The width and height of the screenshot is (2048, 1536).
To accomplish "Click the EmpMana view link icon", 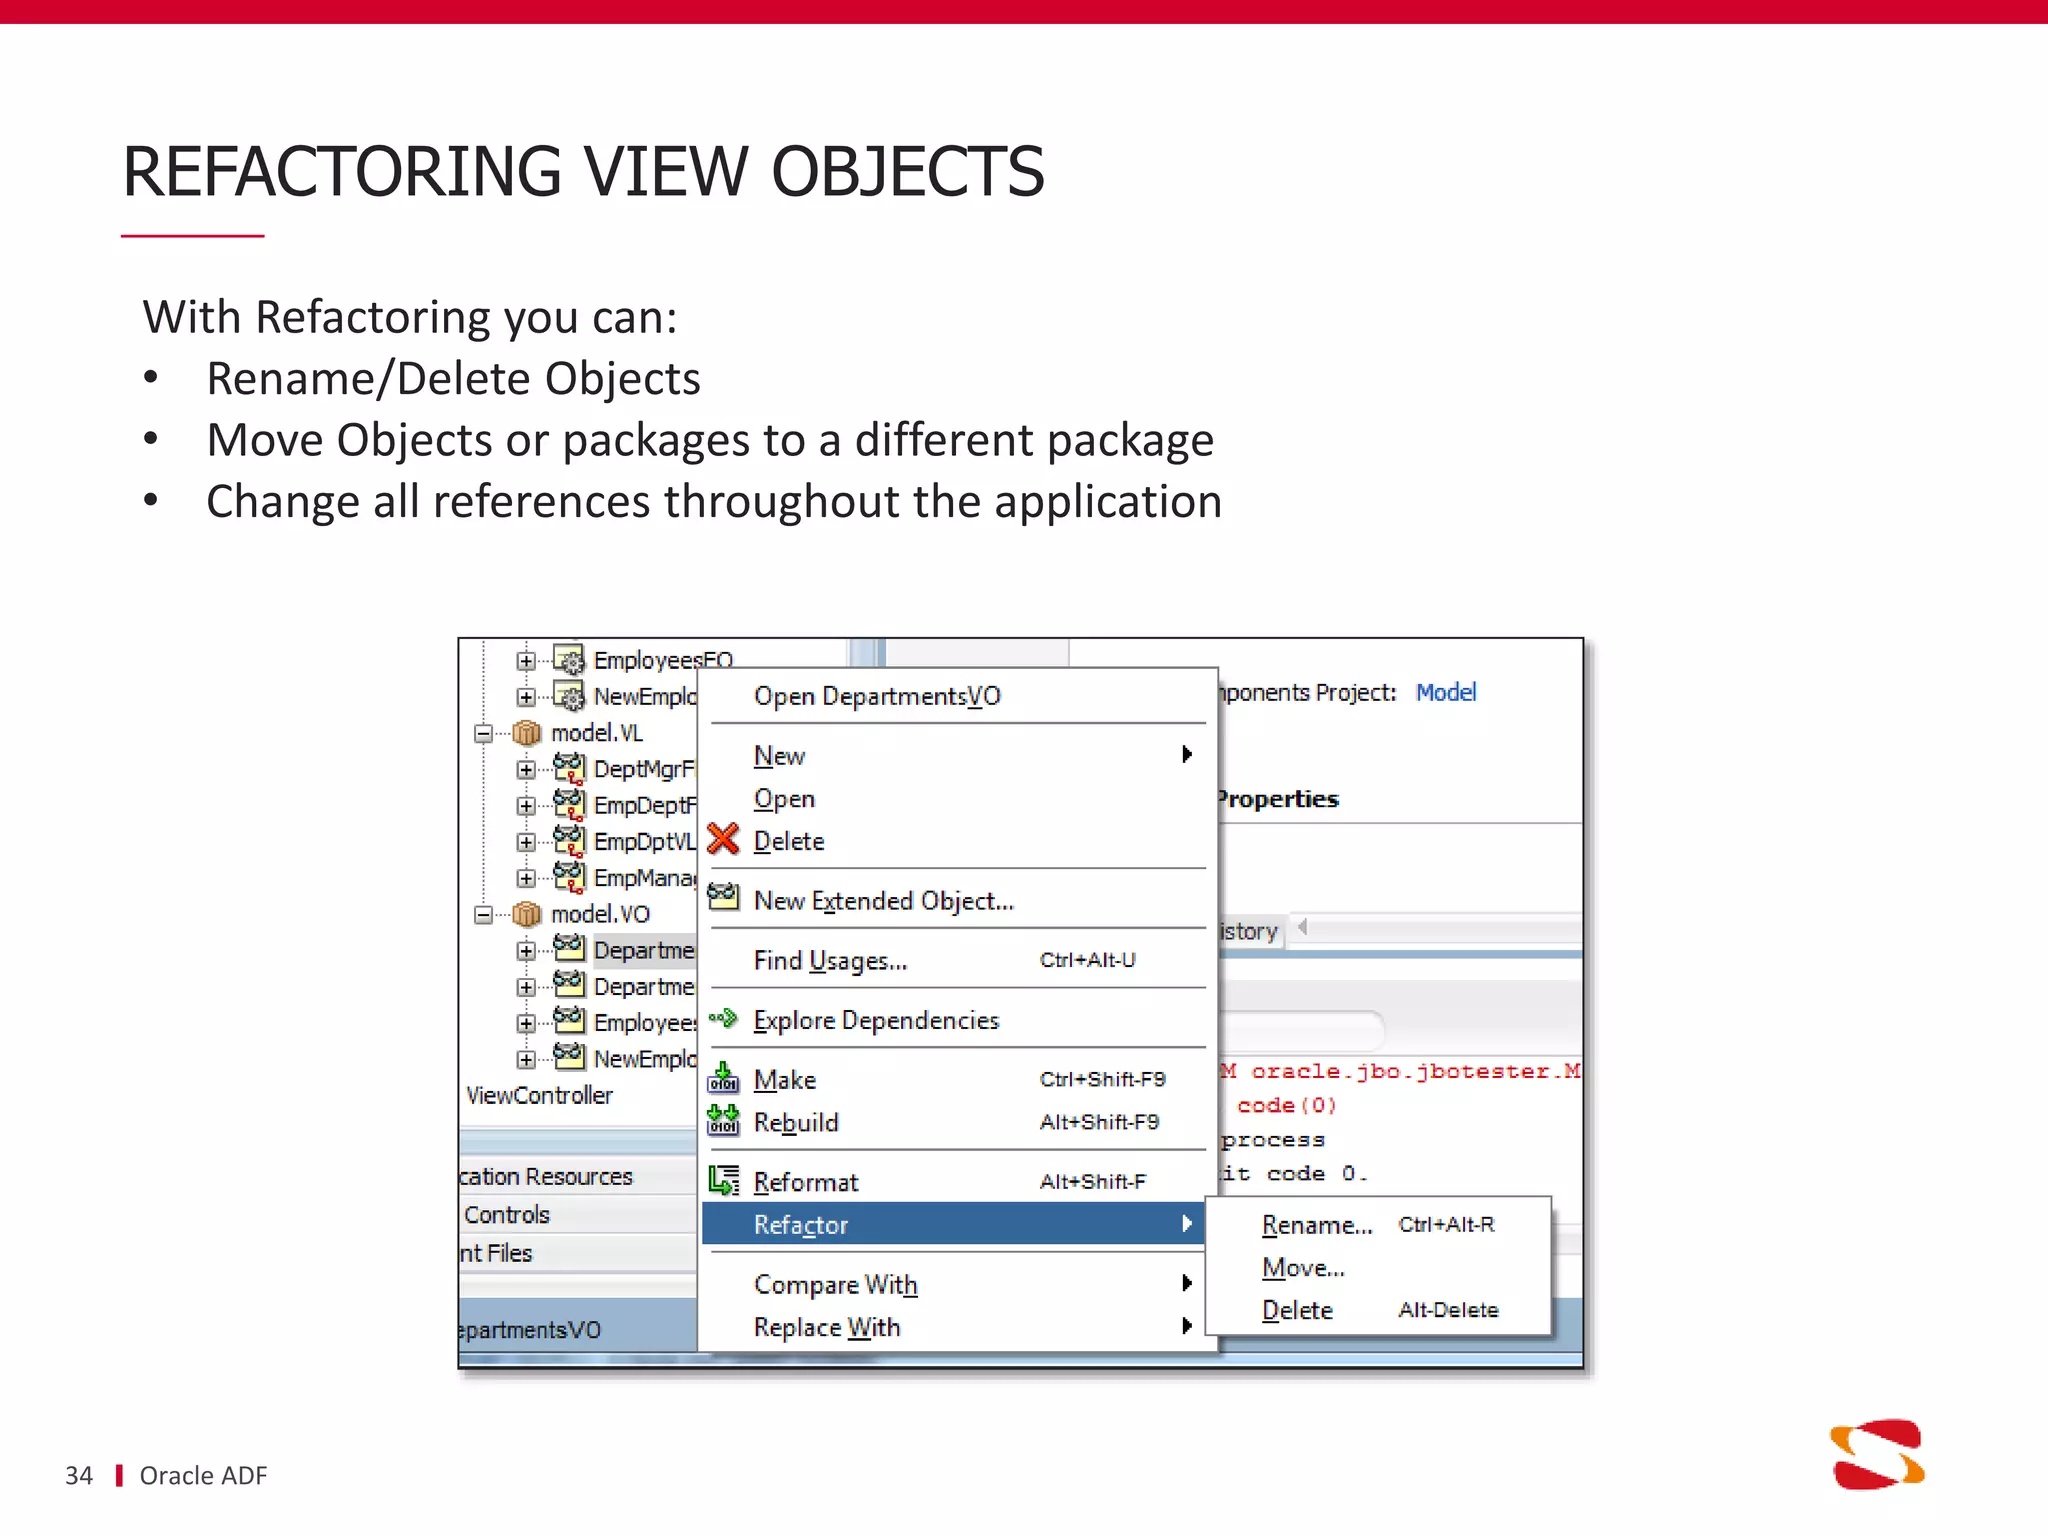I will (569, 876).
